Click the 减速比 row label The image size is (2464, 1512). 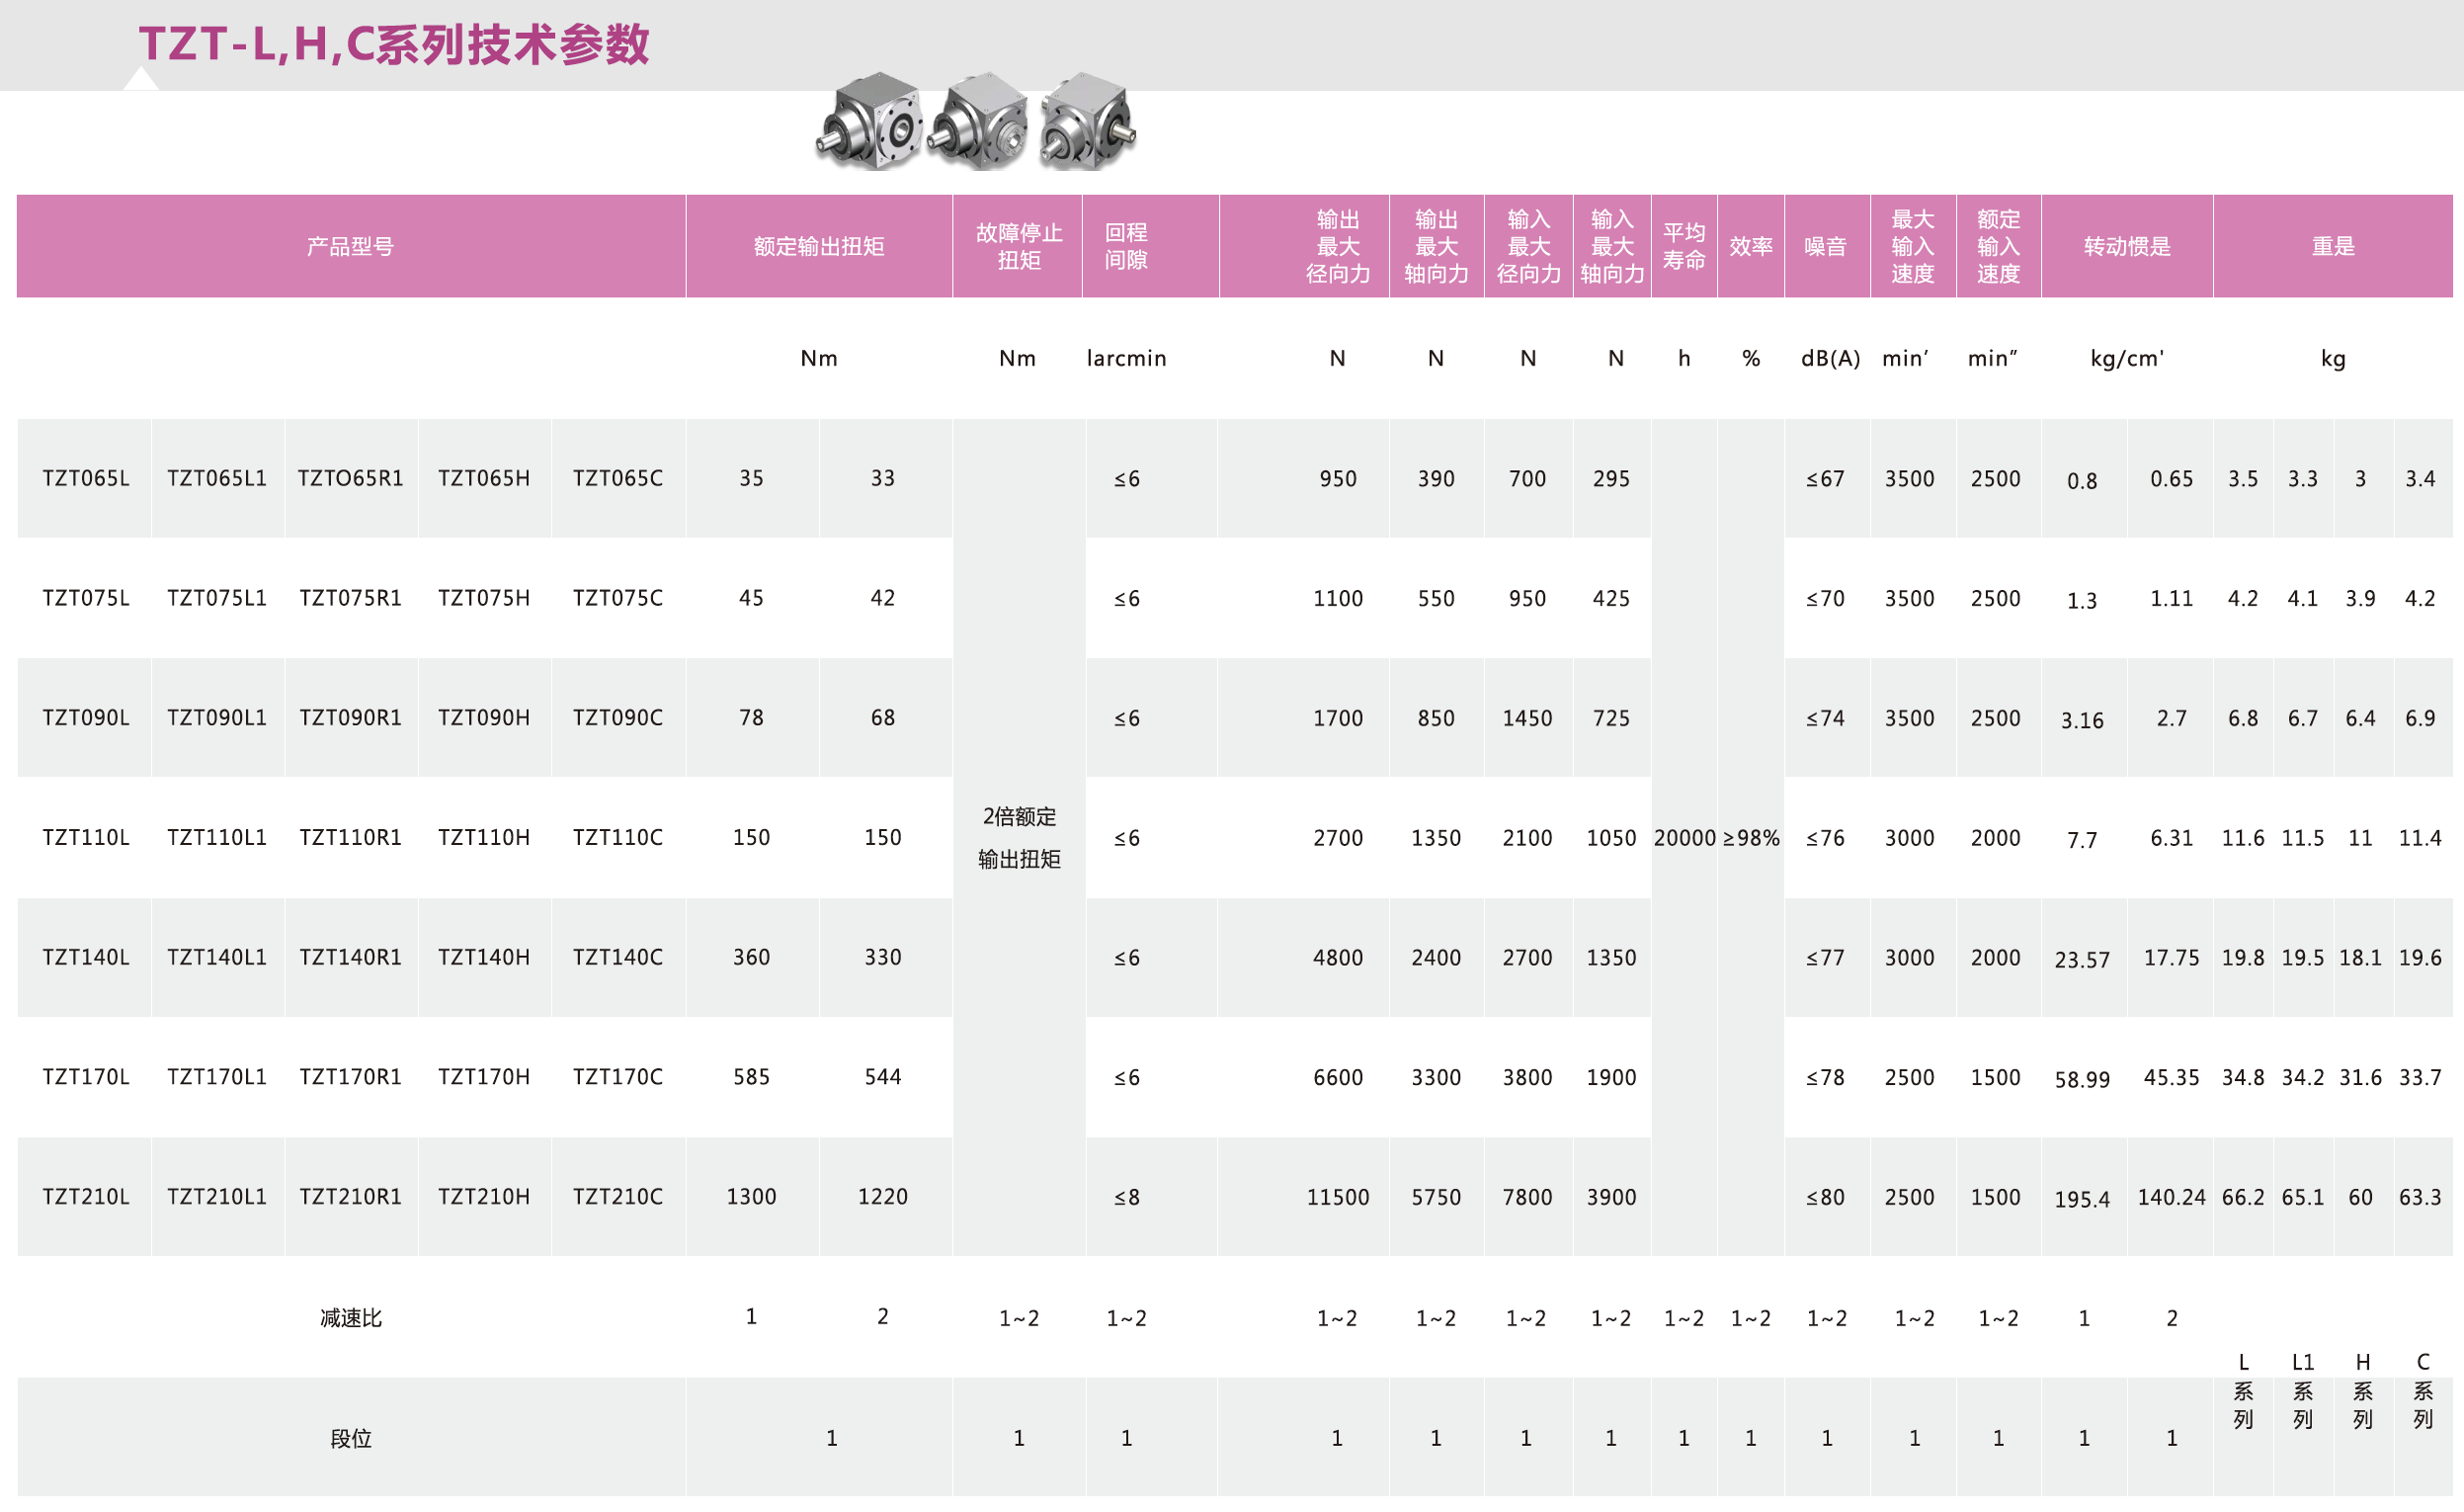[351, 1318]
